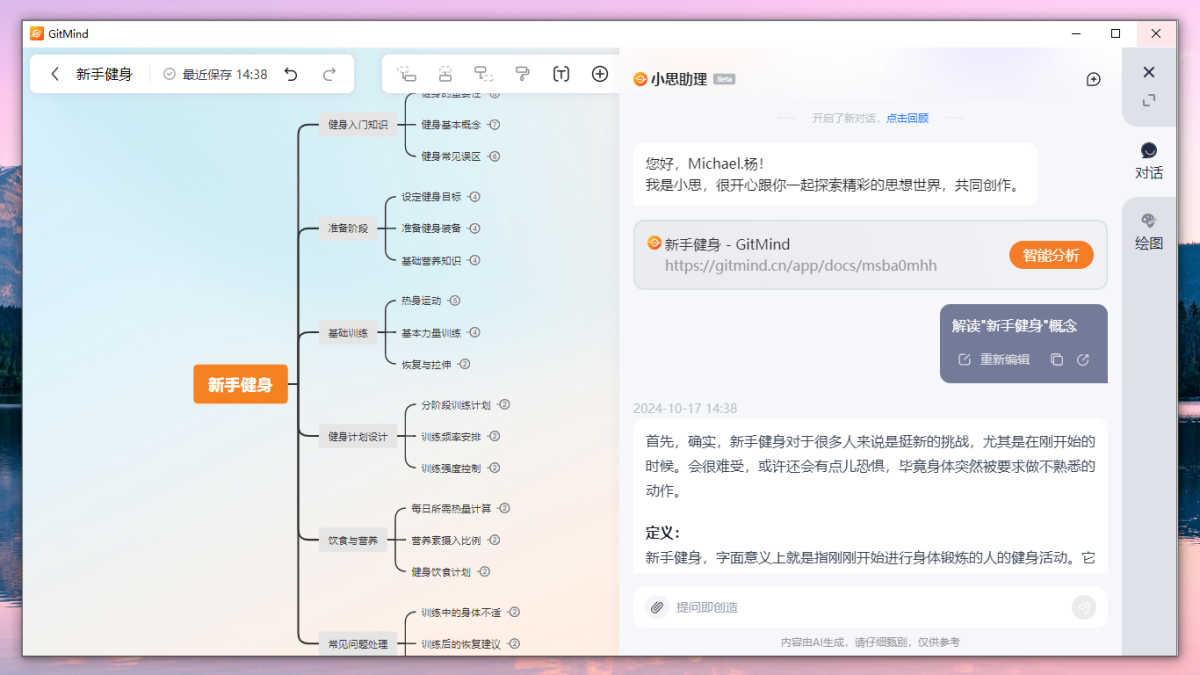
Task: Select the 健身入门知识 node
Action: (x=358, y=125)
